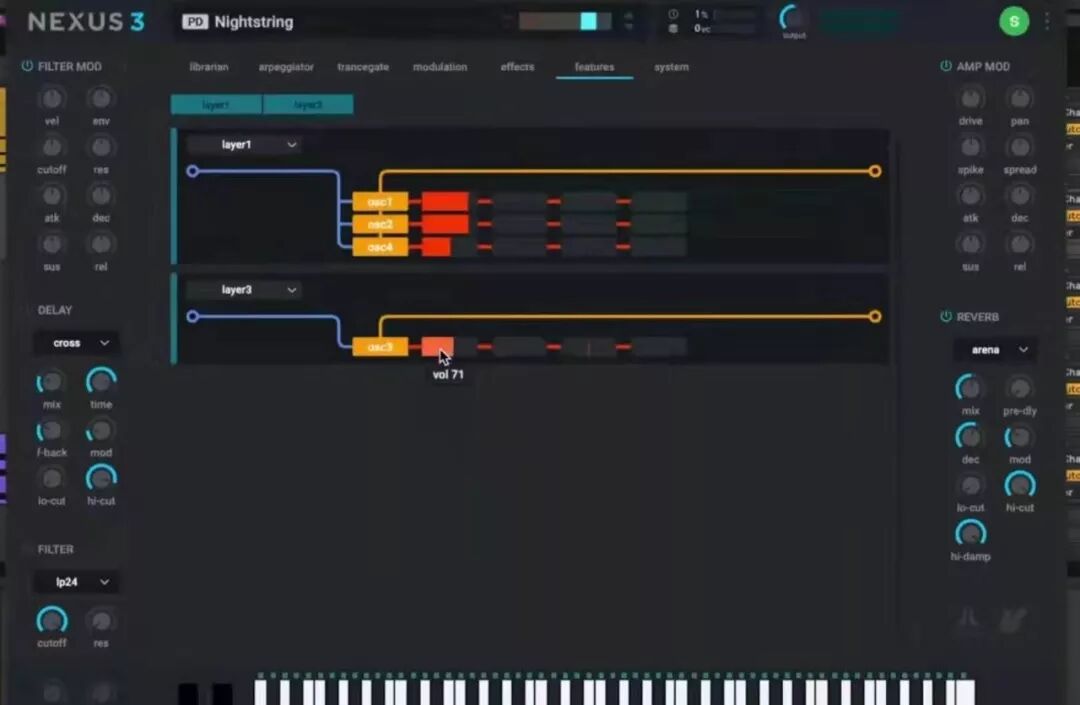
Task: Expand the layer1 selector dropdown
Action: [x=244, y=145]
